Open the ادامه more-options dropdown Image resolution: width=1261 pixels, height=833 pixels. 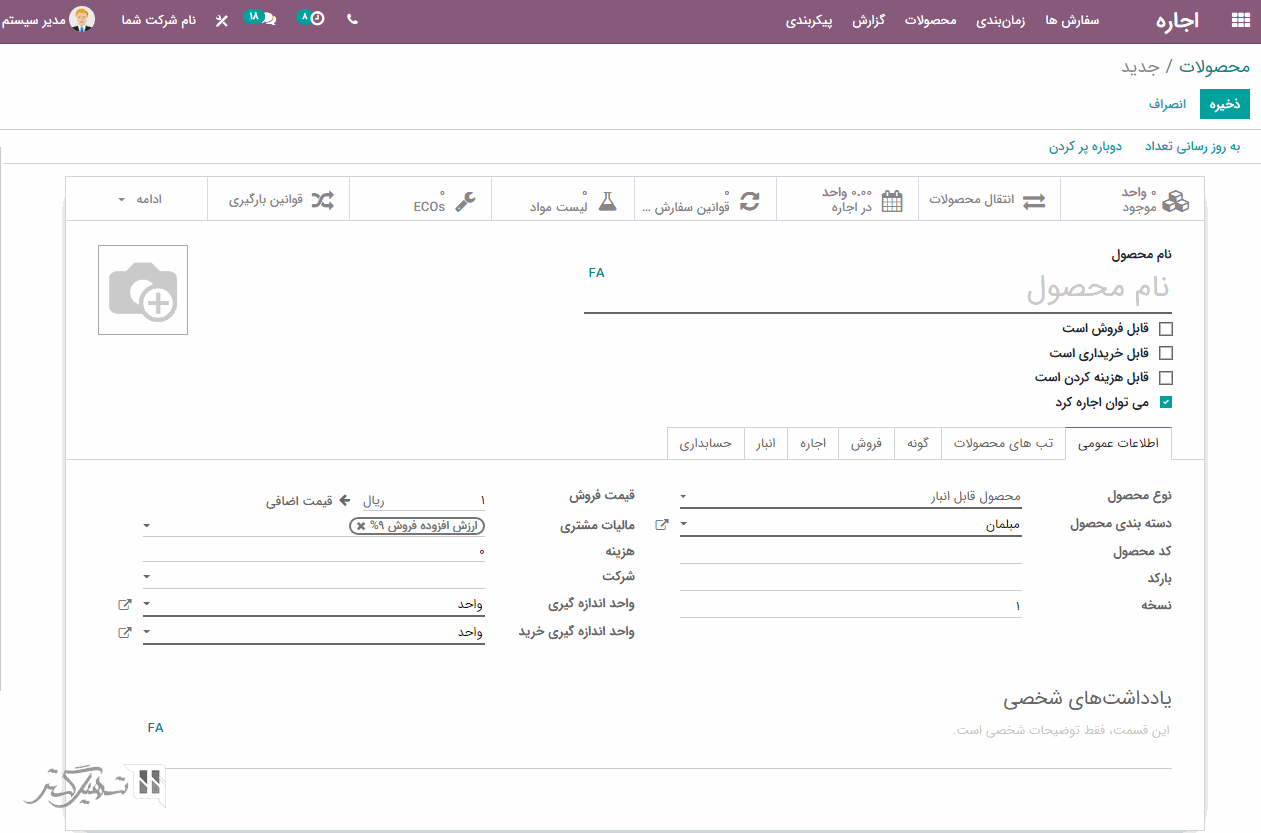tap(137, 199)
